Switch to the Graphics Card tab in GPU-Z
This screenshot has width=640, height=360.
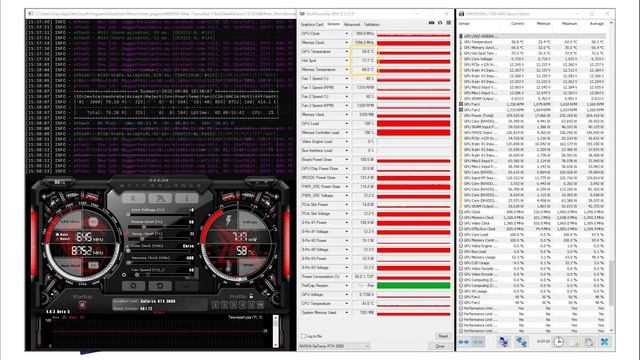[x=312, y=24]
